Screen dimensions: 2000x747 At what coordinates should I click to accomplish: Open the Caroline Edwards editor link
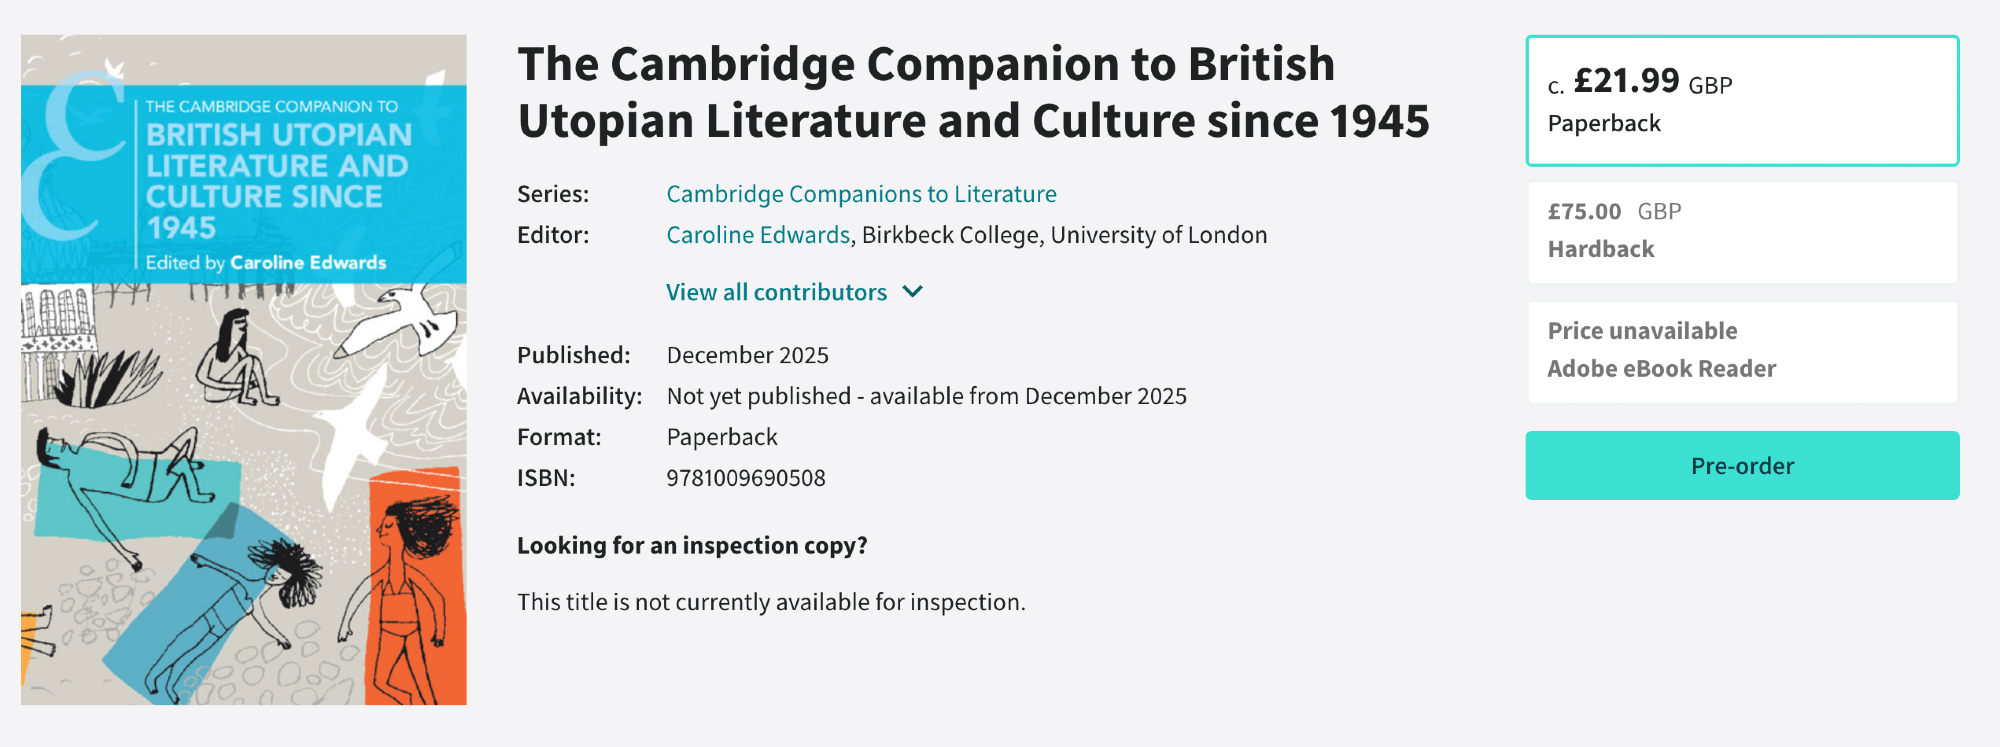tap(757, 235)
